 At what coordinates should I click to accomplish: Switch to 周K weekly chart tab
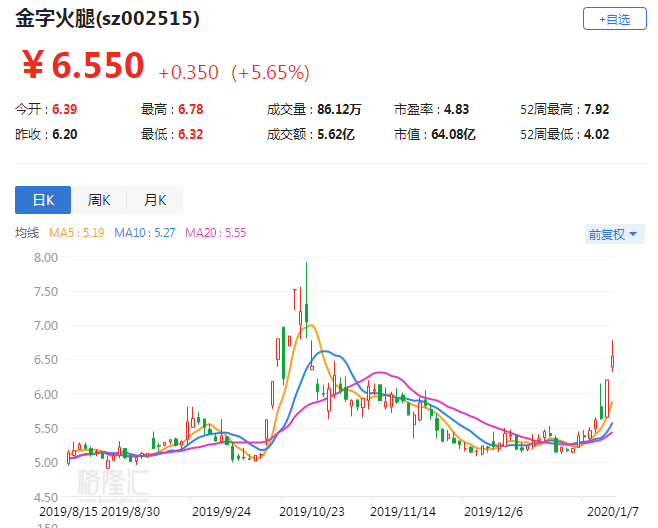[x=99, y=200]
